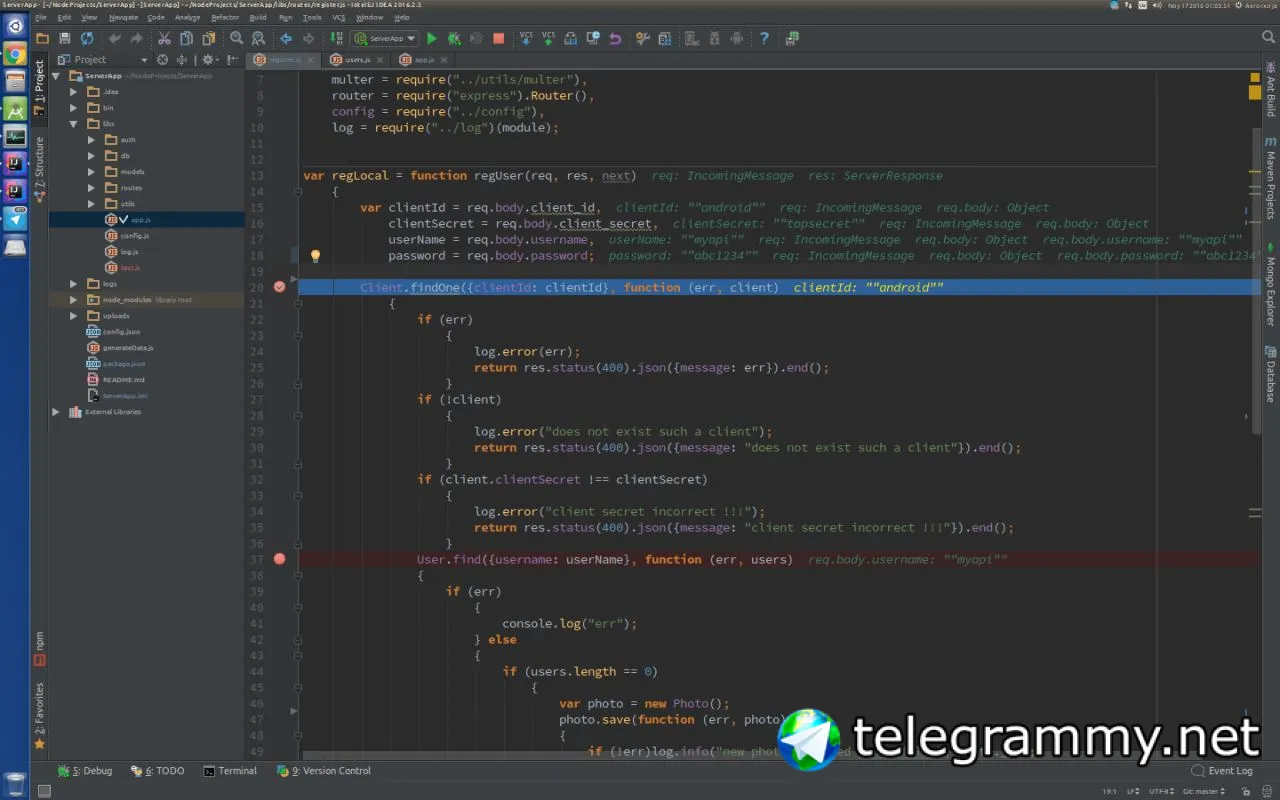This screenshot has height=800, width=1280.
Task: Open Find with the magnifier toolbar icon
Action: [237, 39]
